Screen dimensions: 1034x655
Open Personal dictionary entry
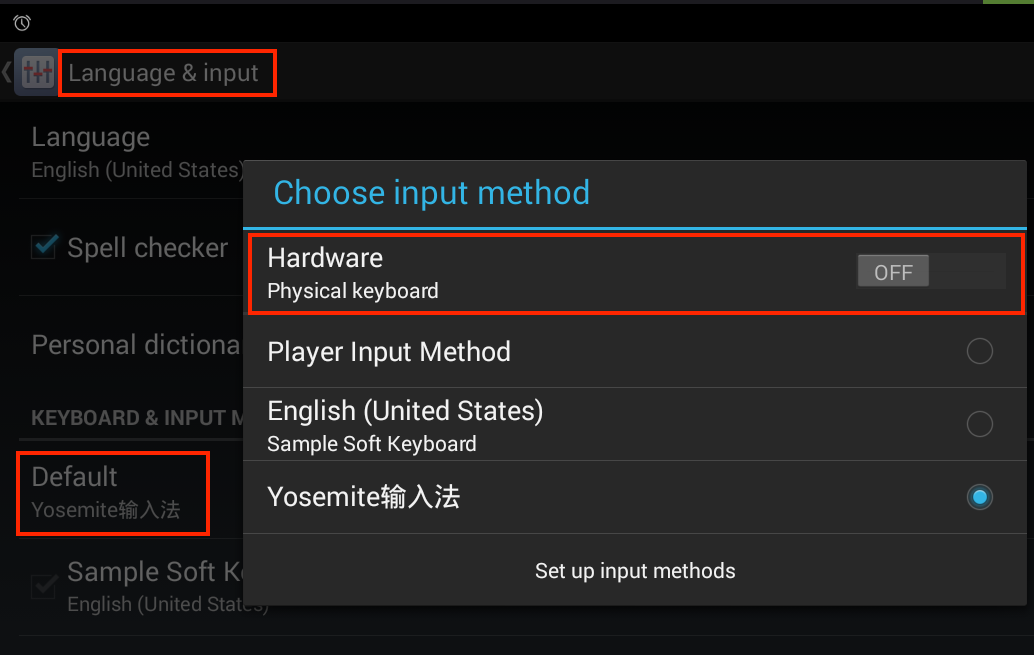(x=131, y=344)
